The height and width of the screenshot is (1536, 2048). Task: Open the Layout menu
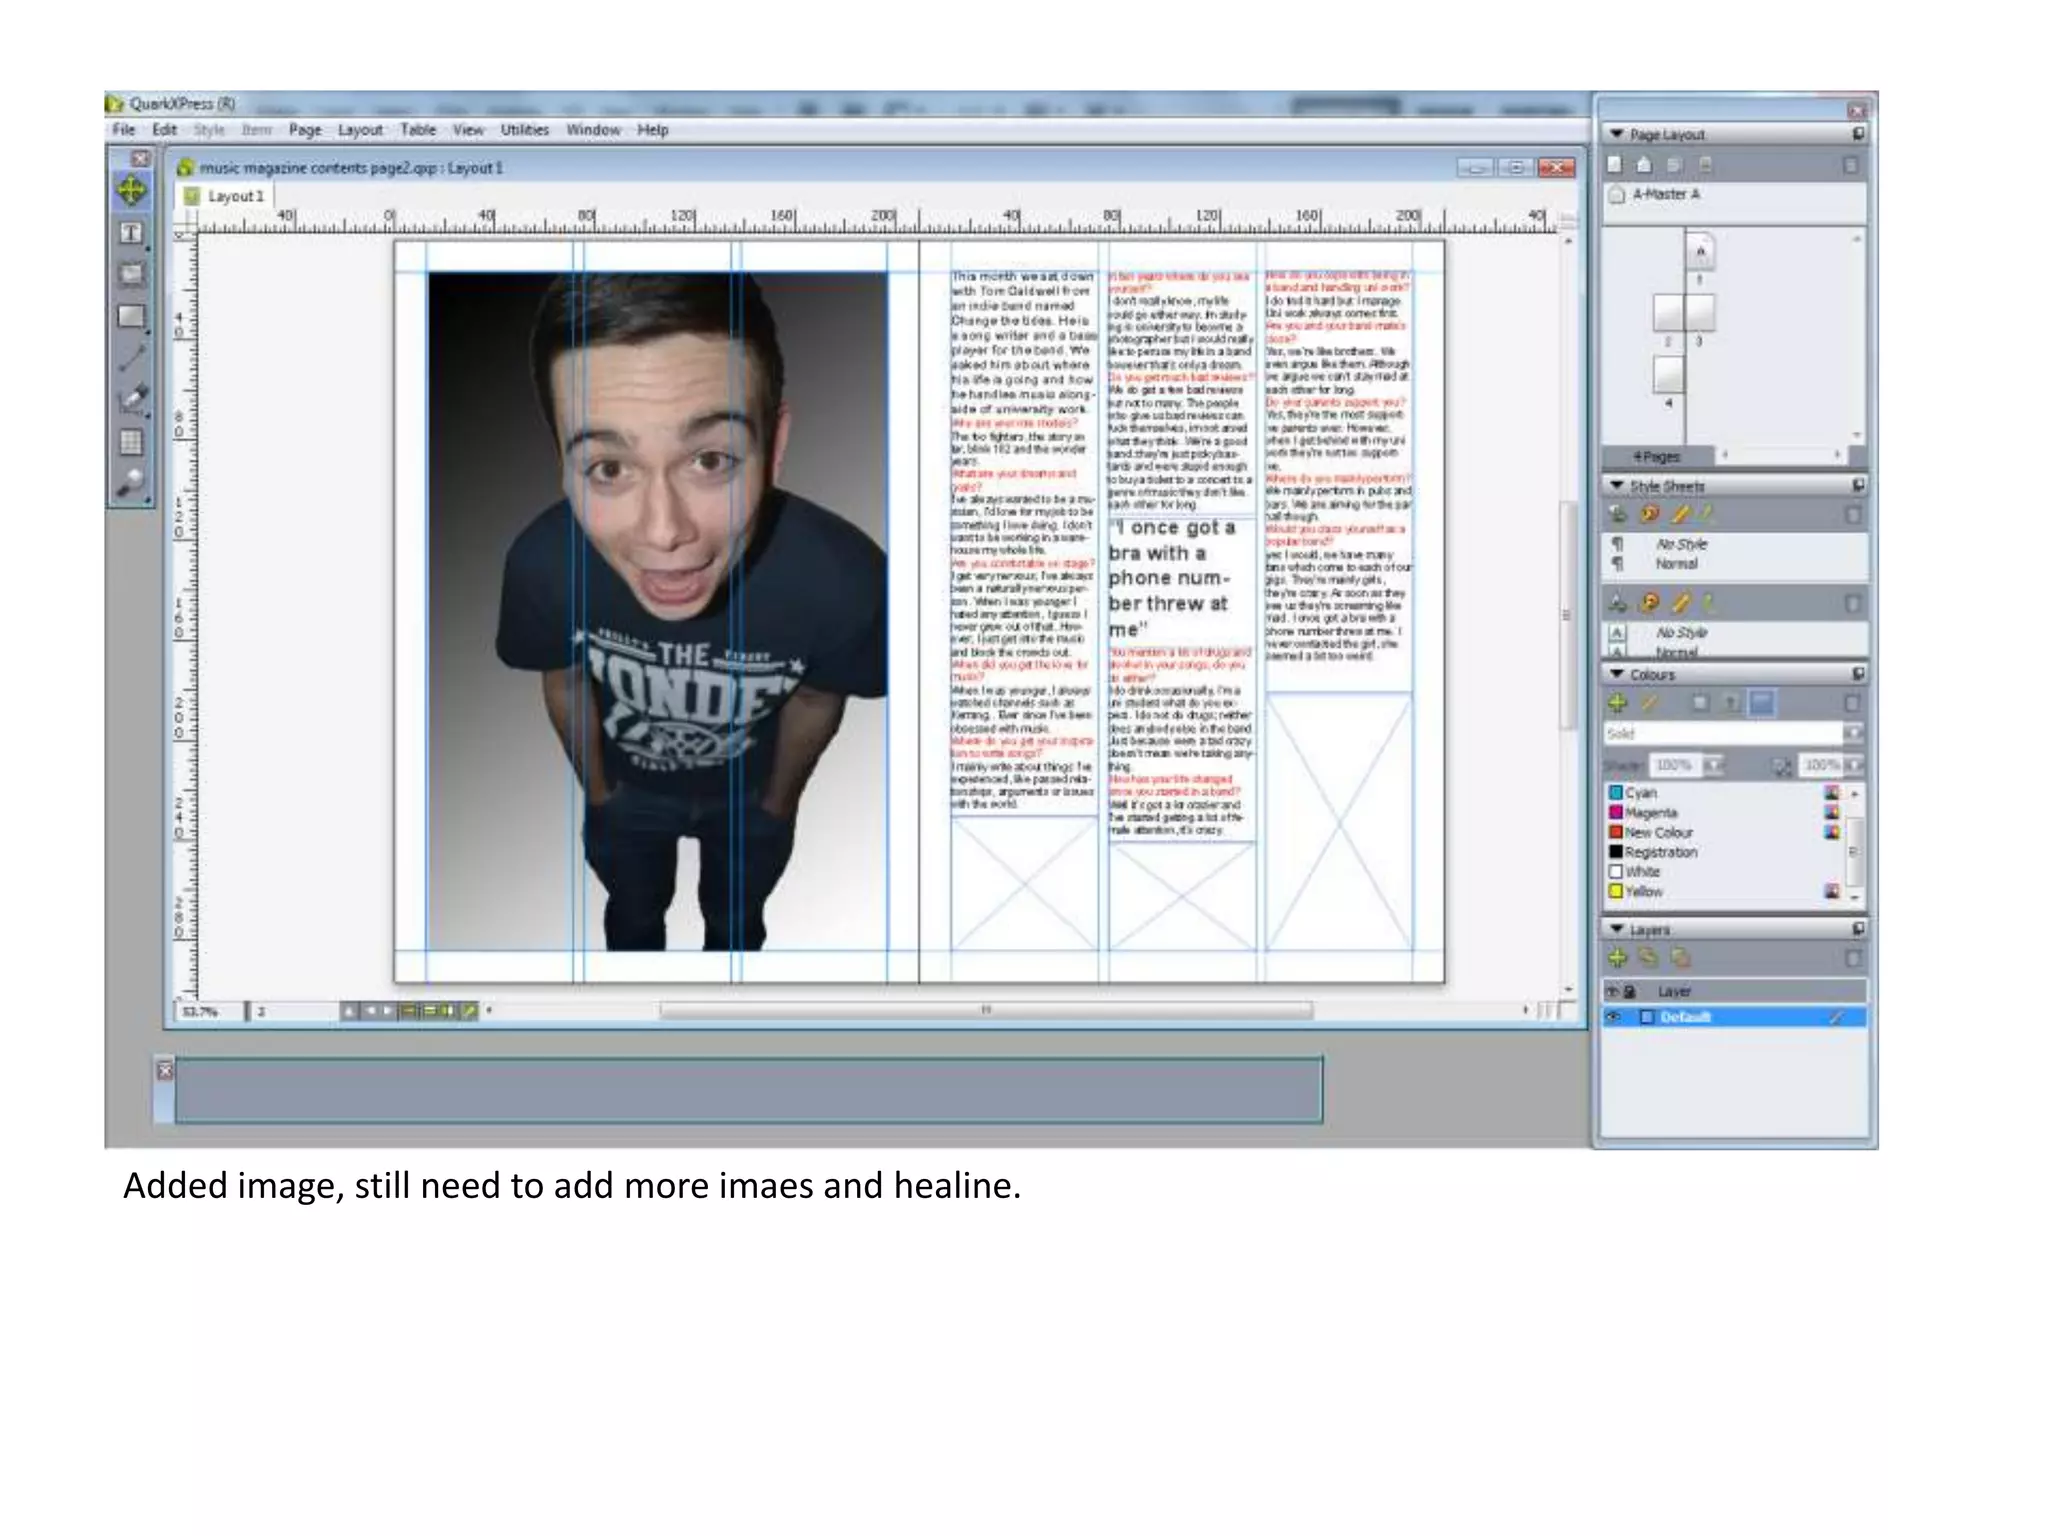[360, 130]
